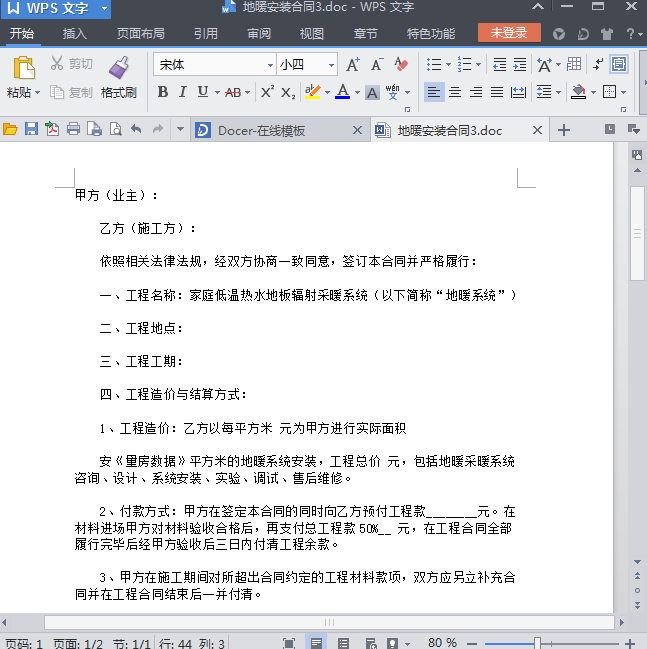Apply paragraph shading fill color
The width and height of the screenshot is (647, 649).
pyautogui.click(x=578, y=92)
